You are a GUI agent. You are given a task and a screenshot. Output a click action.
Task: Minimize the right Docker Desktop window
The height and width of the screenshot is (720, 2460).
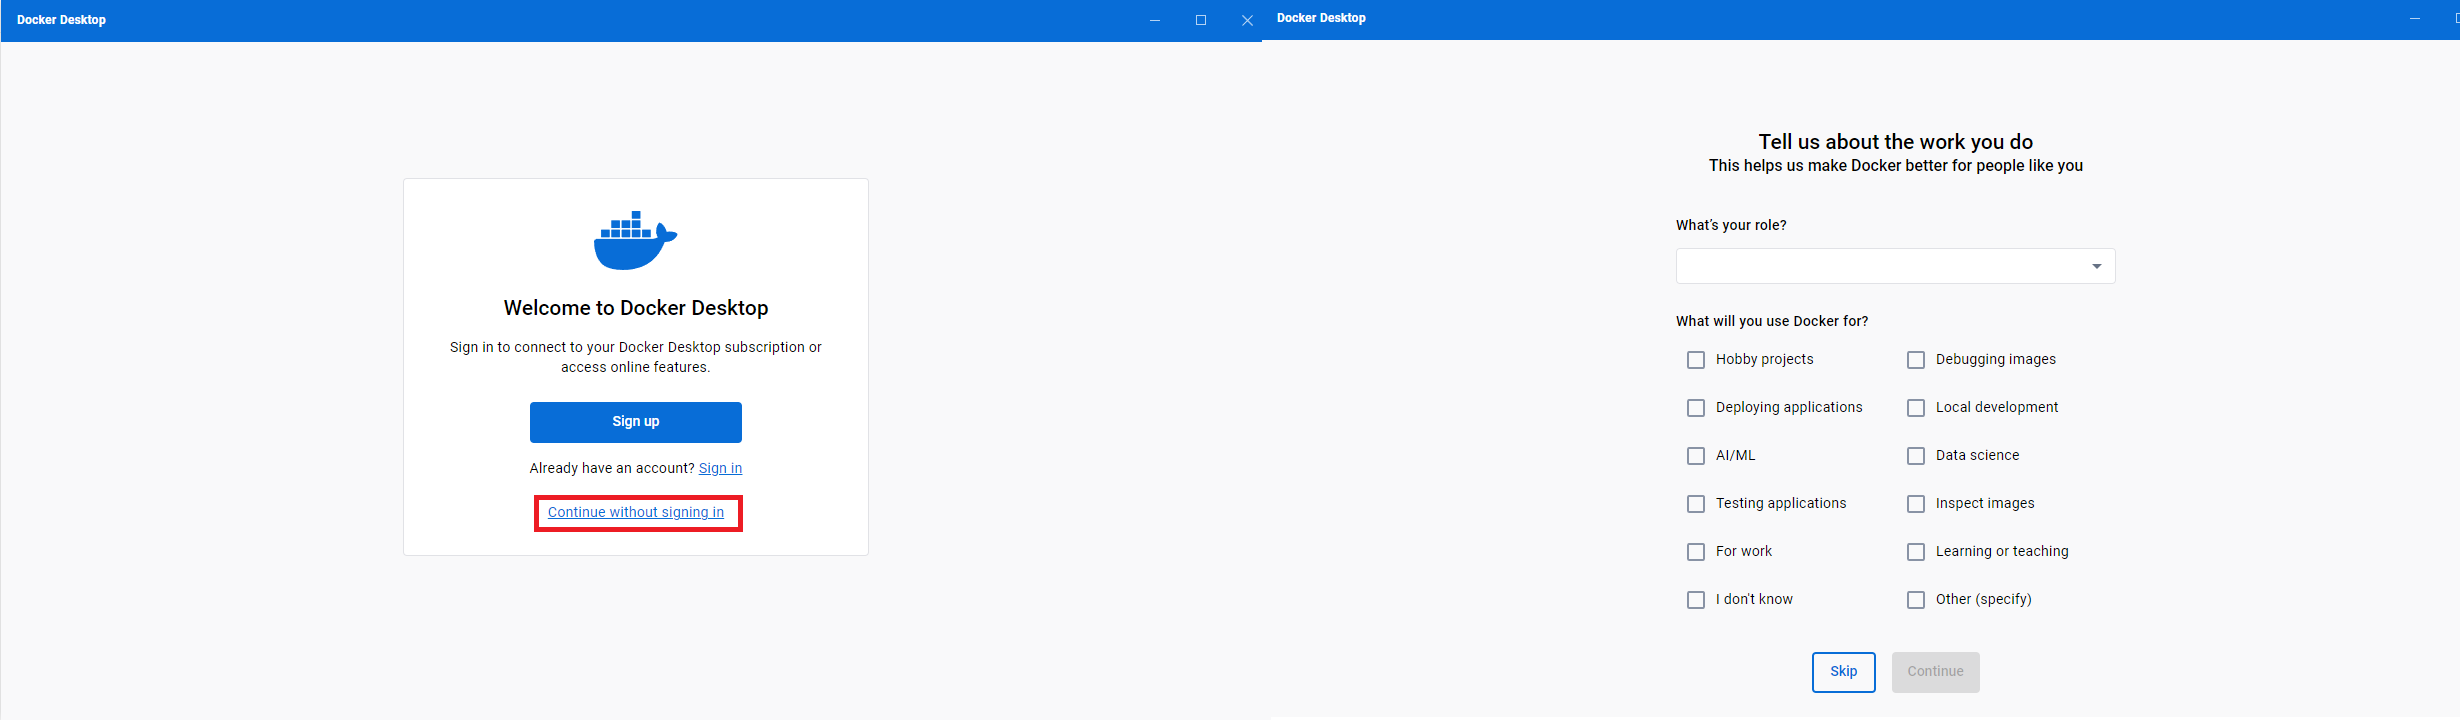coord(2415,18)
